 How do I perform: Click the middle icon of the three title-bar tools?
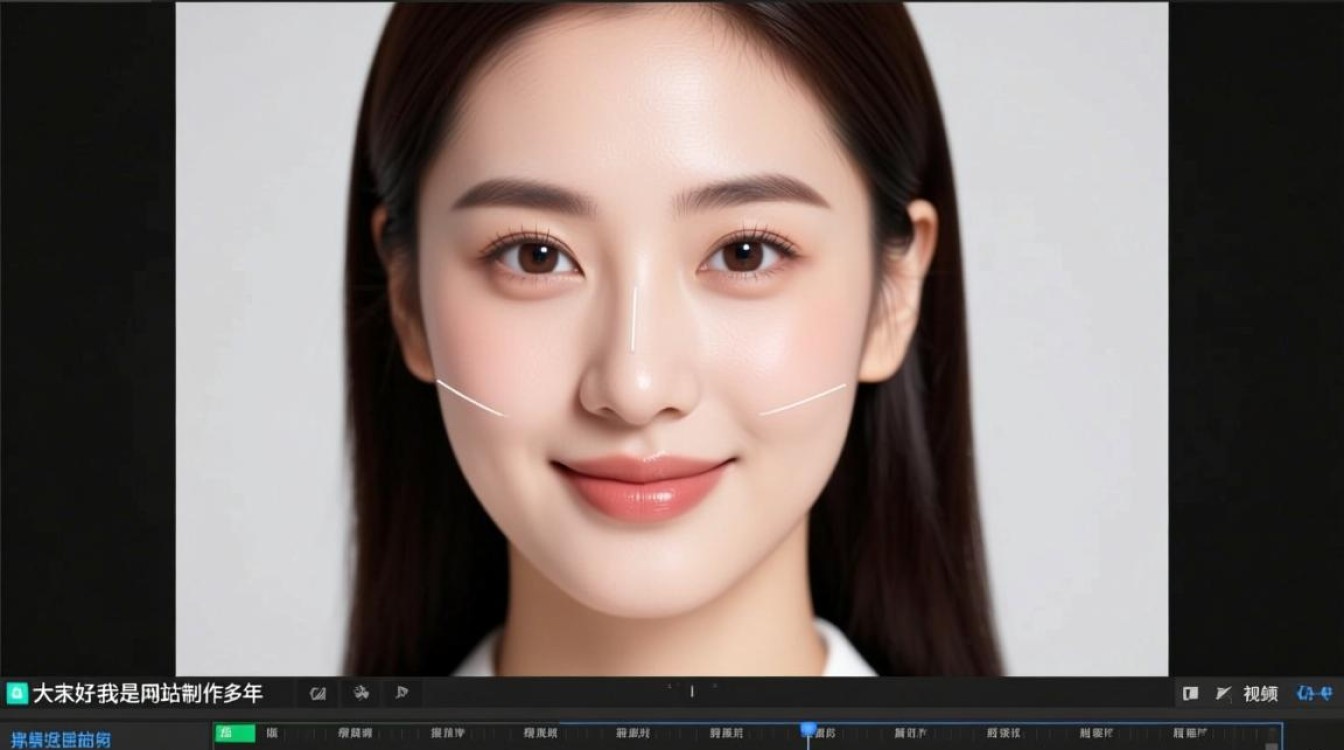(361, 693)
